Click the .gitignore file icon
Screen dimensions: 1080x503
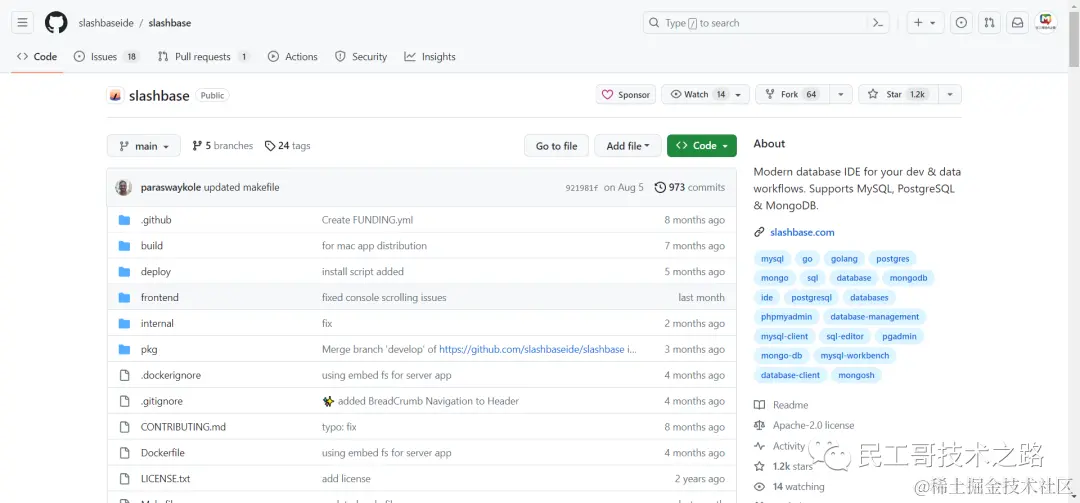click(x=124, y=401)
